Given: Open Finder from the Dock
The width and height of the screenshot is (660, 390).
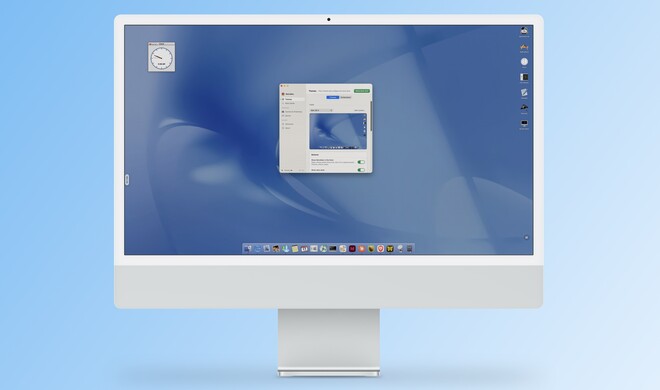Looking at the screenshot, I should click(248, 249).
